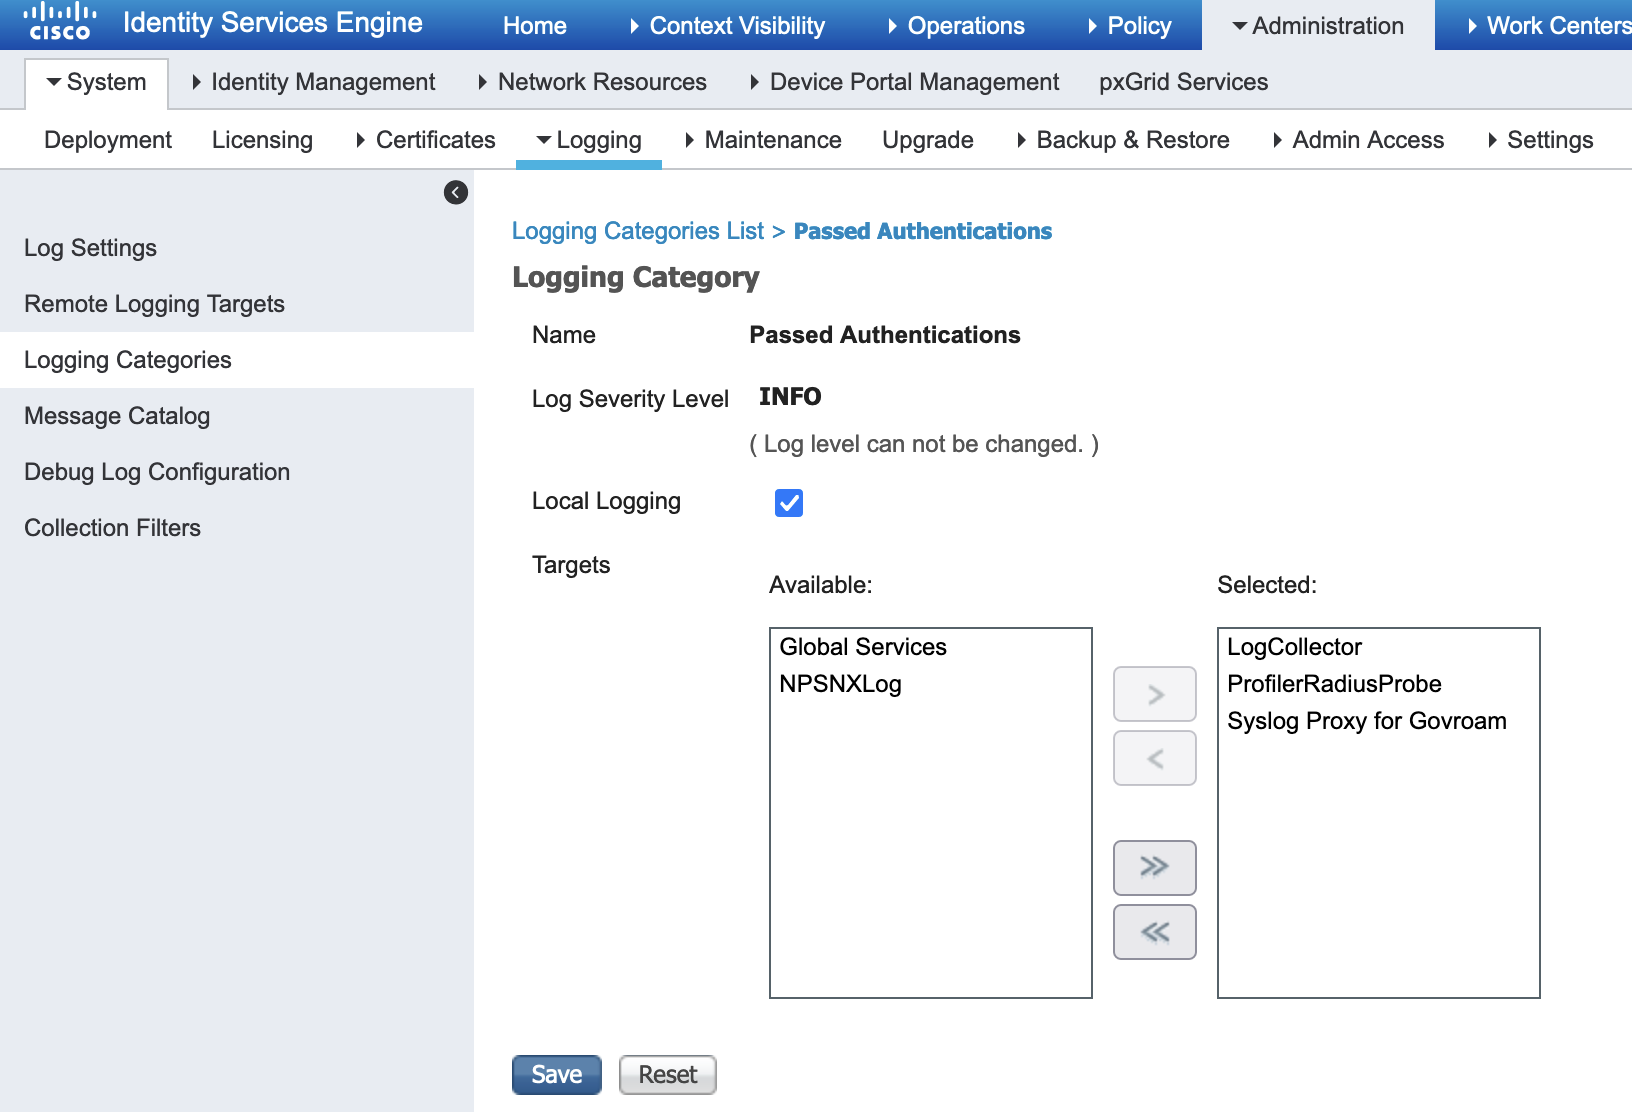
Task: Select NPSNXLog in Available targets
Action: coord(840,684)
